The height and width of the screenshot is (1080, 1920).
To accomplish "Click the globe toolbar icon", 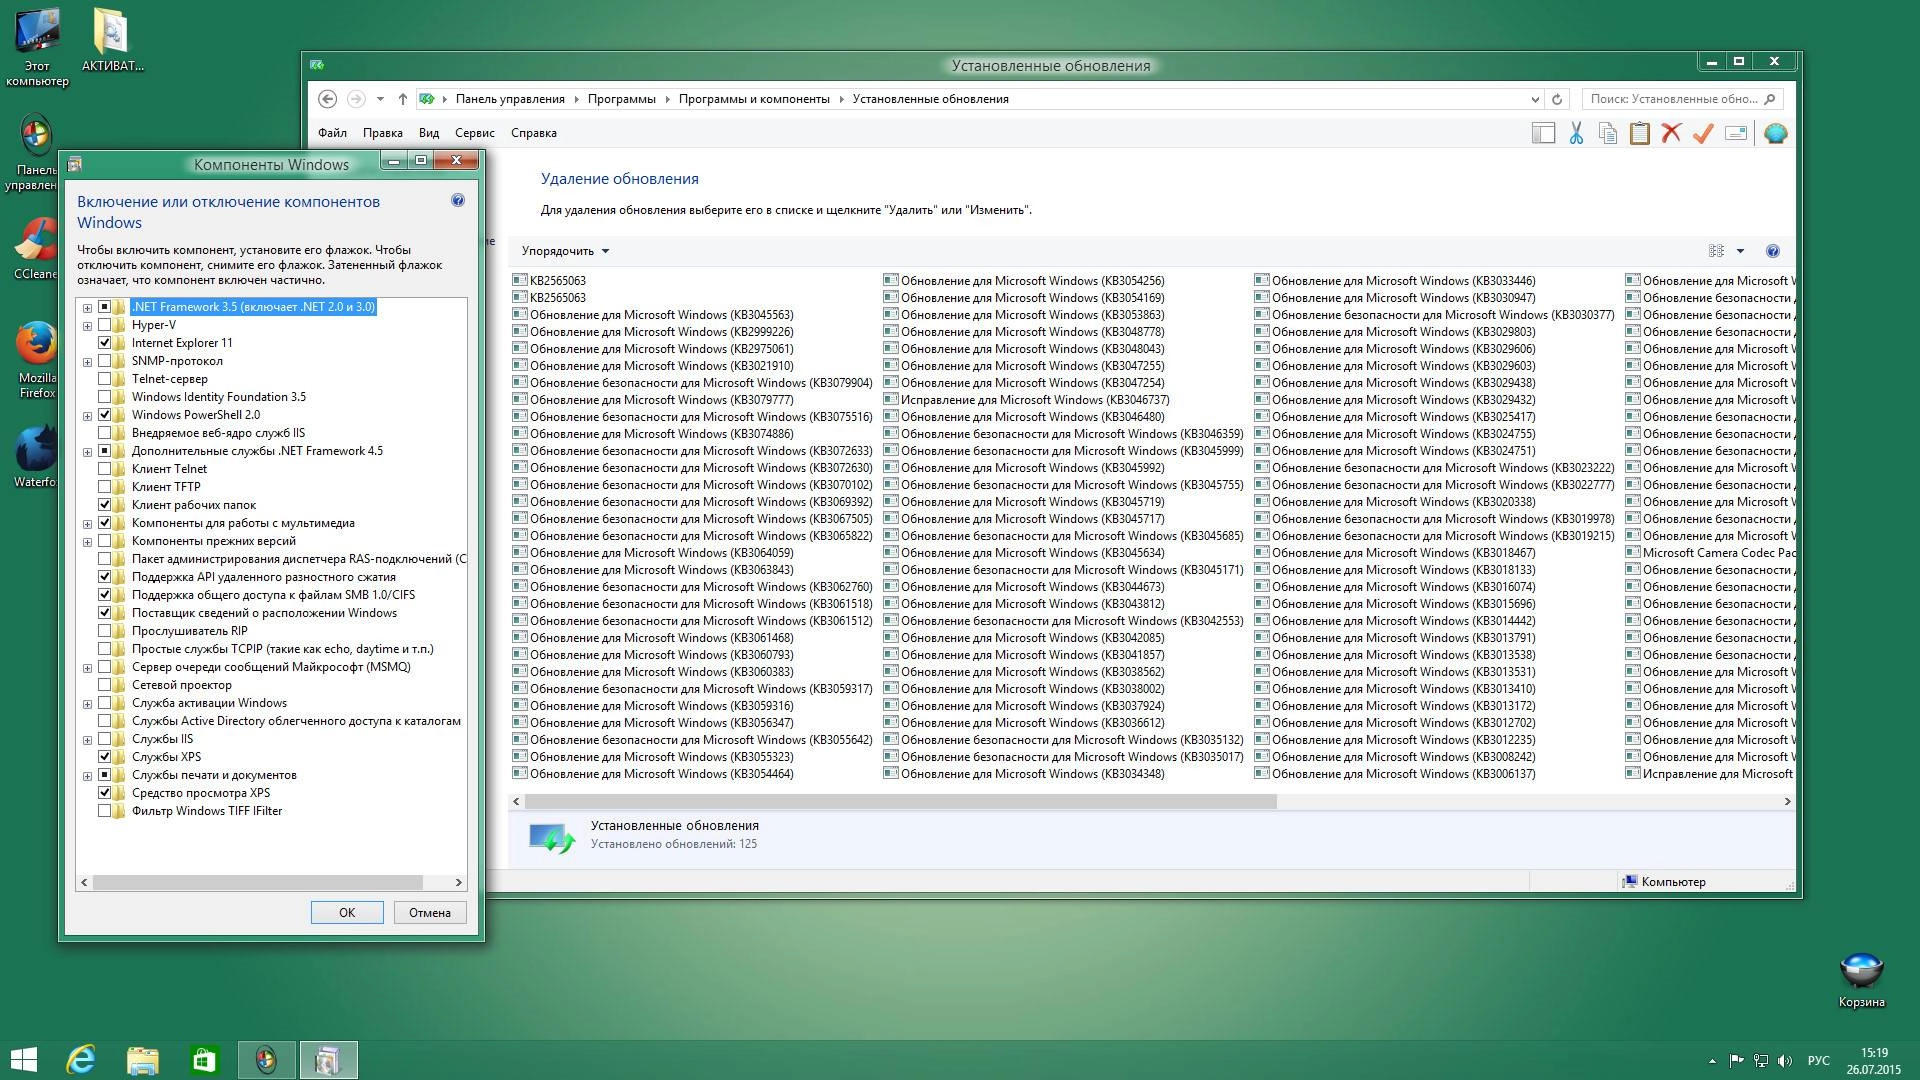I will 1775,133.
